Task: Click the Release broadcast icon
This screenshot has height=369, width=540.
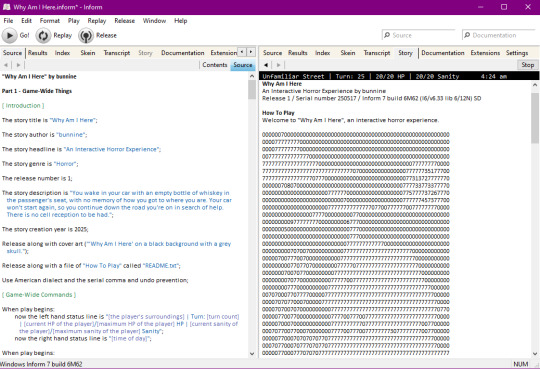Action: pos(86,35)
